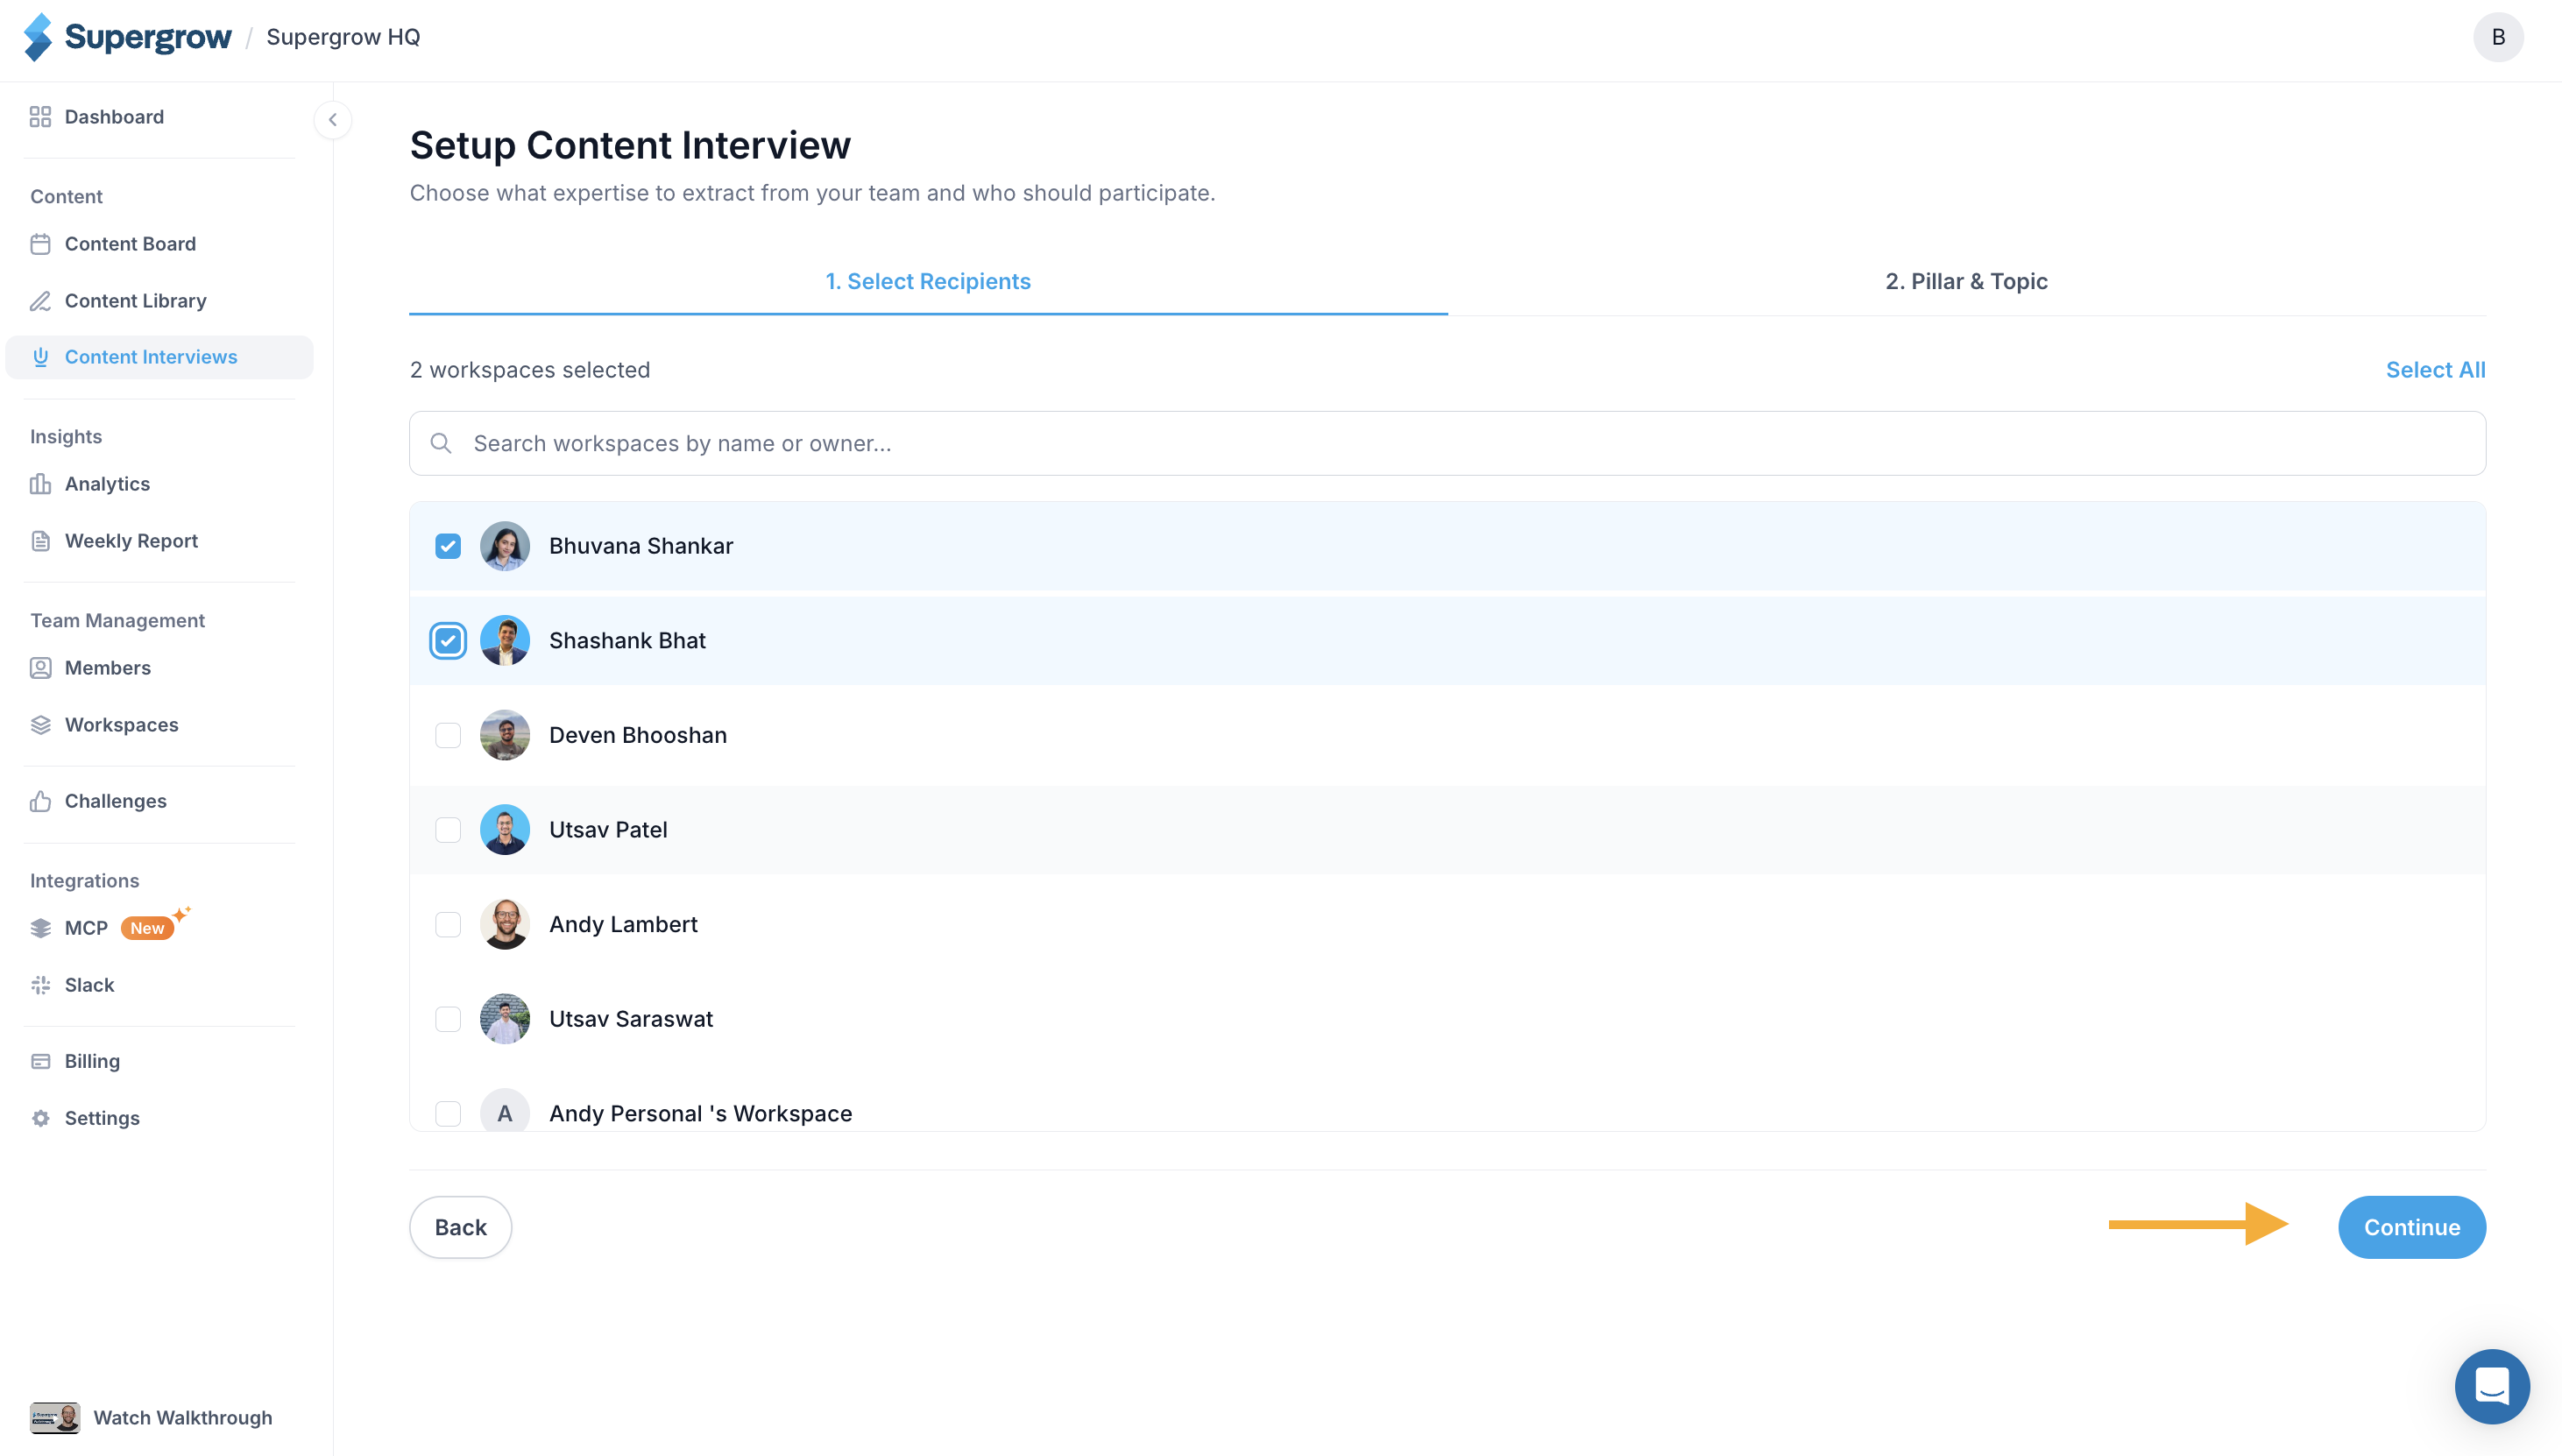Switch to Pillar & Topic tab
The image size is (2562, 1456).
[1965, 282]
